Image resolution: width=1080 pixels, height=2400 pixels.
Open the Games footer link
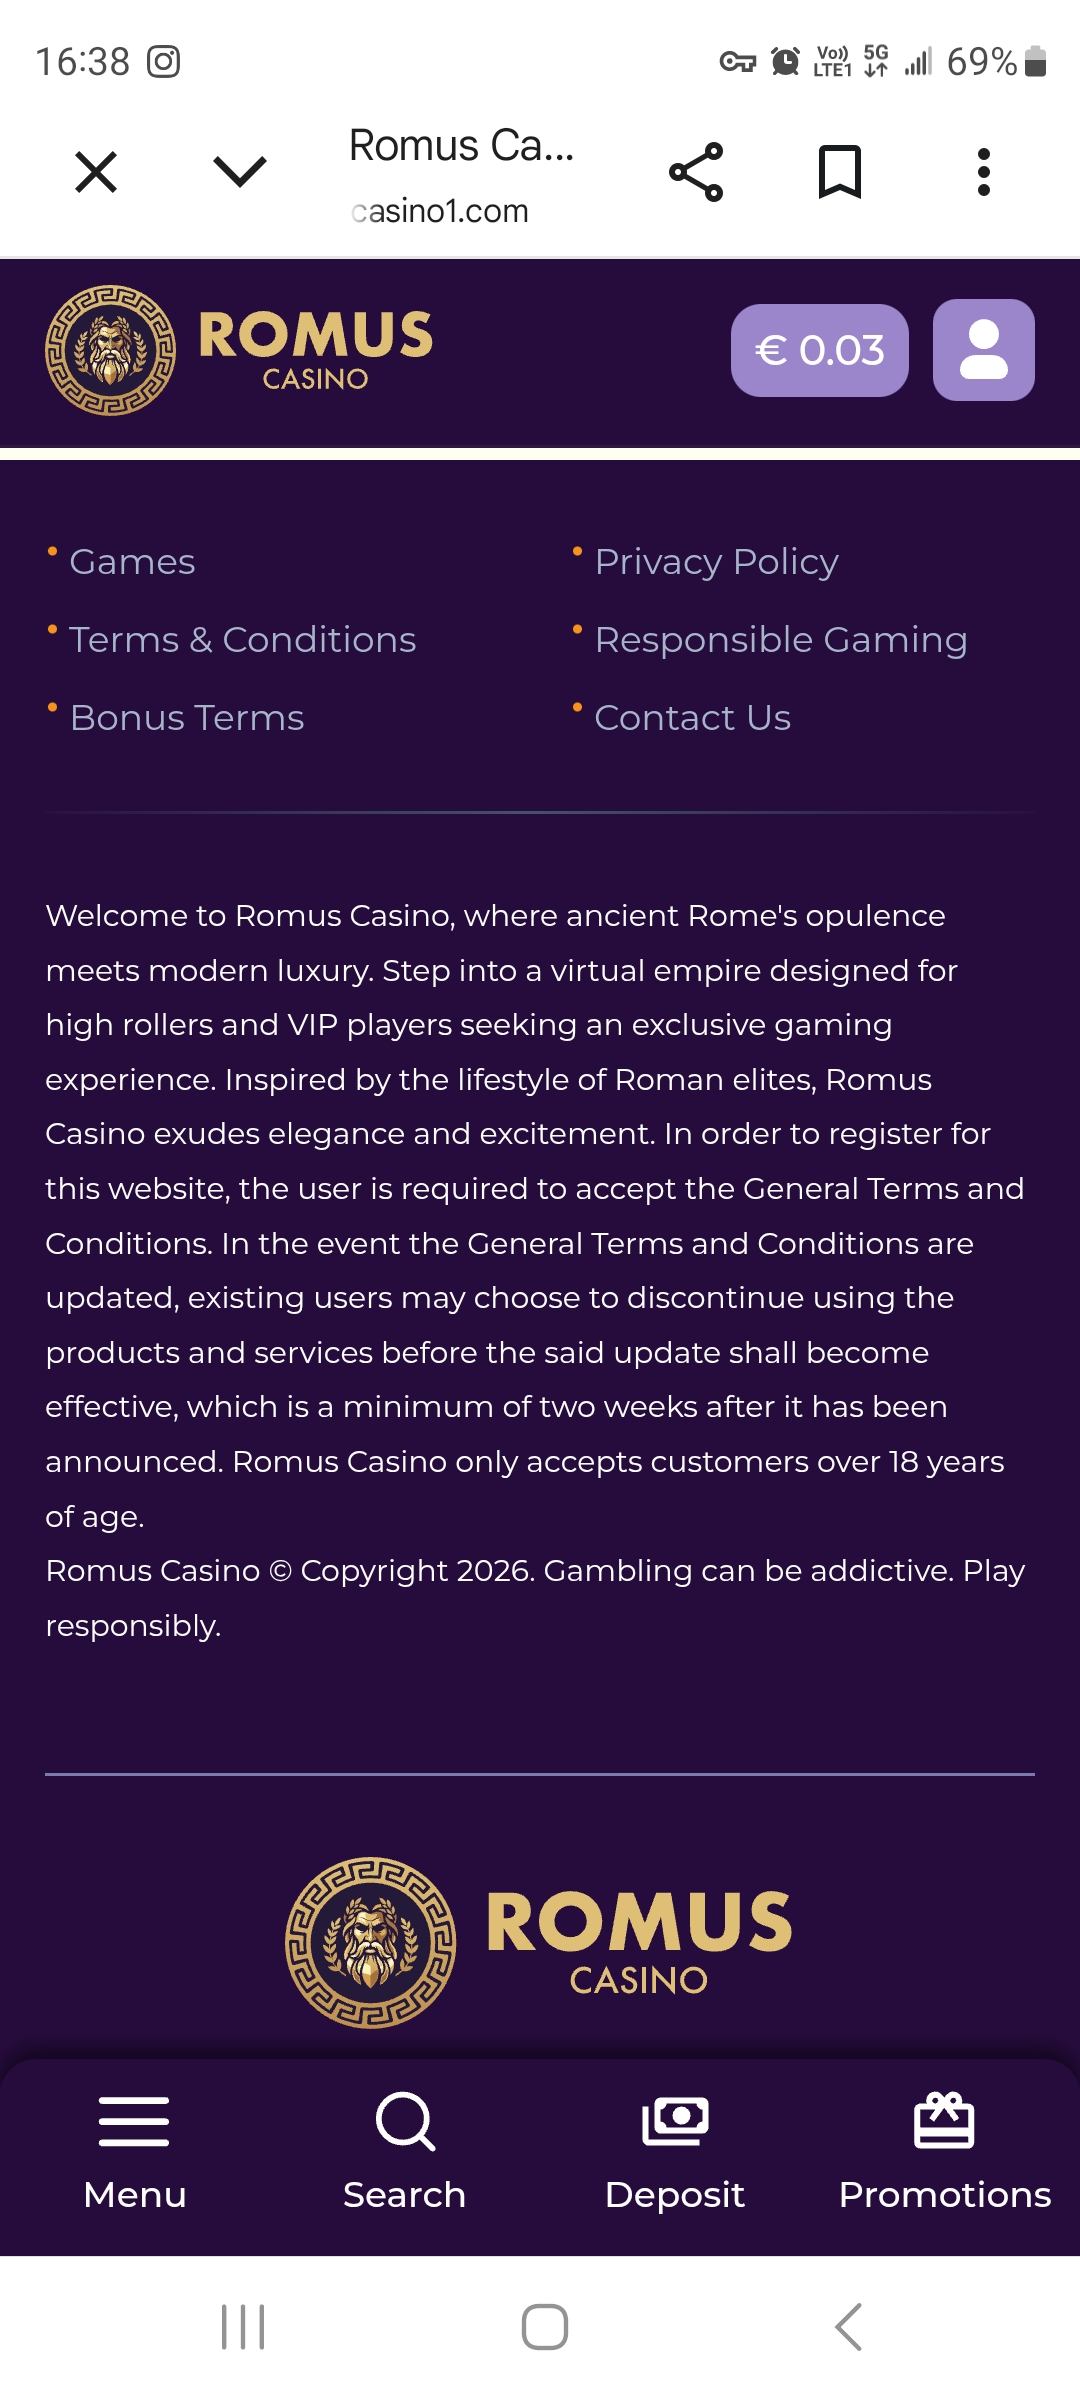coord(132,562)
